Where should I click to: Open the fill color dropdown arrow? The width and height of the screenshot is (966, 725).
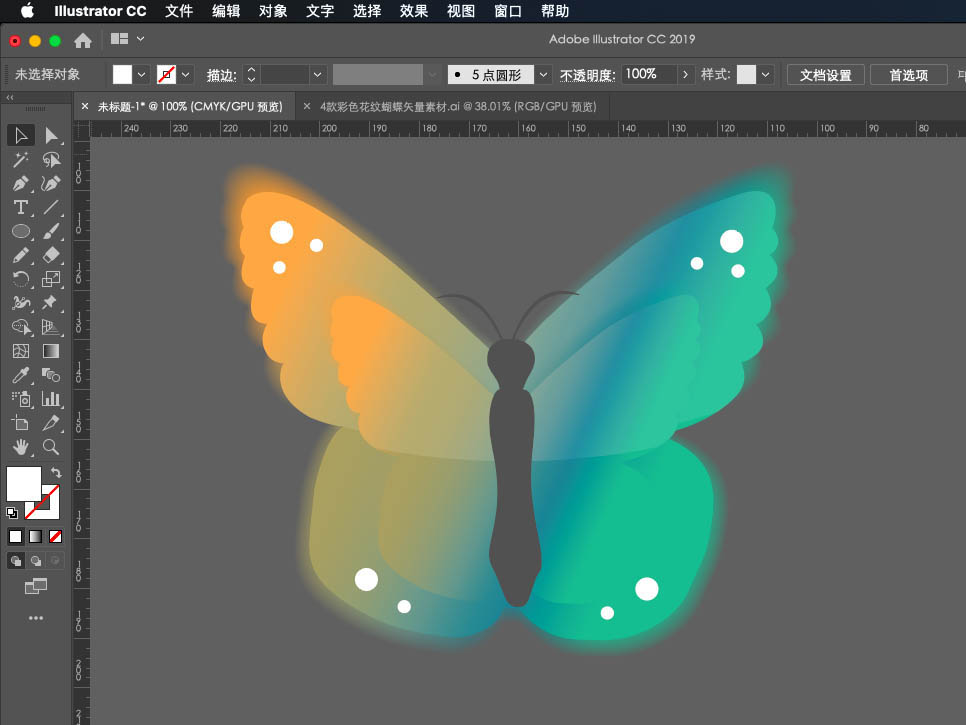[x=142, y=75]
